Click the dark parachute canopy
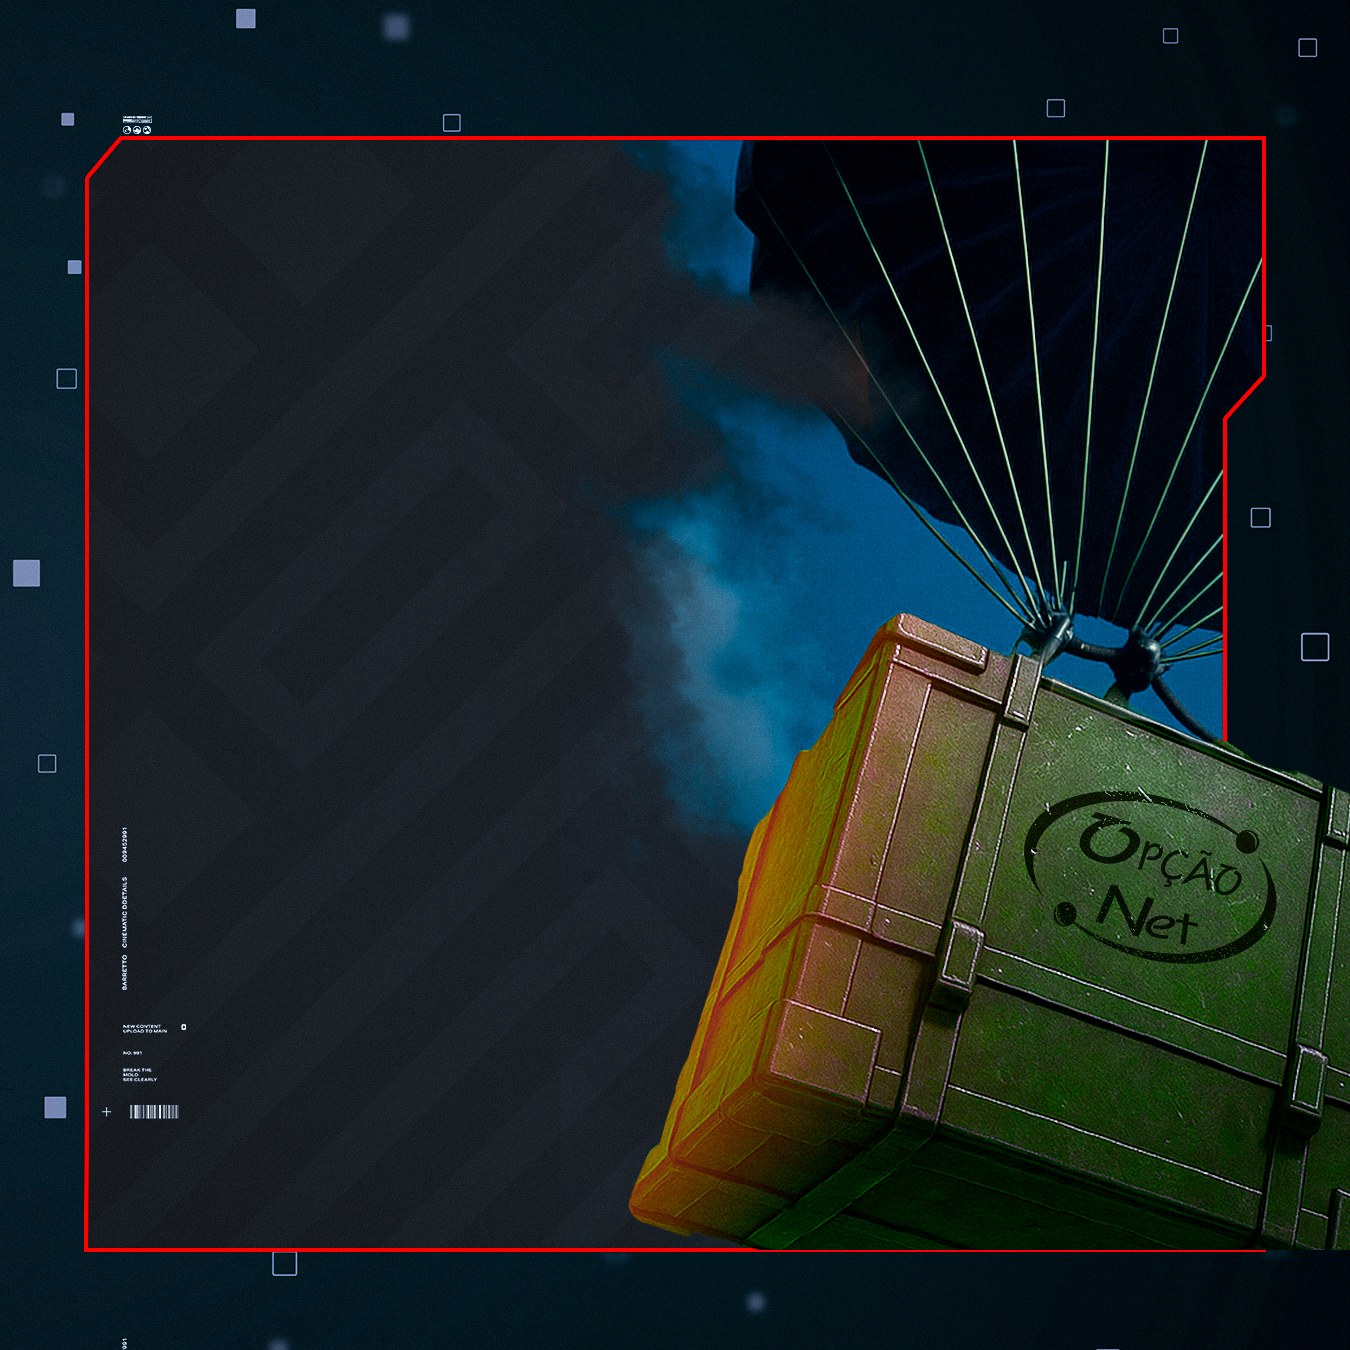The width and height of the screenshot is (1350, 1350). pos(1000,330)
